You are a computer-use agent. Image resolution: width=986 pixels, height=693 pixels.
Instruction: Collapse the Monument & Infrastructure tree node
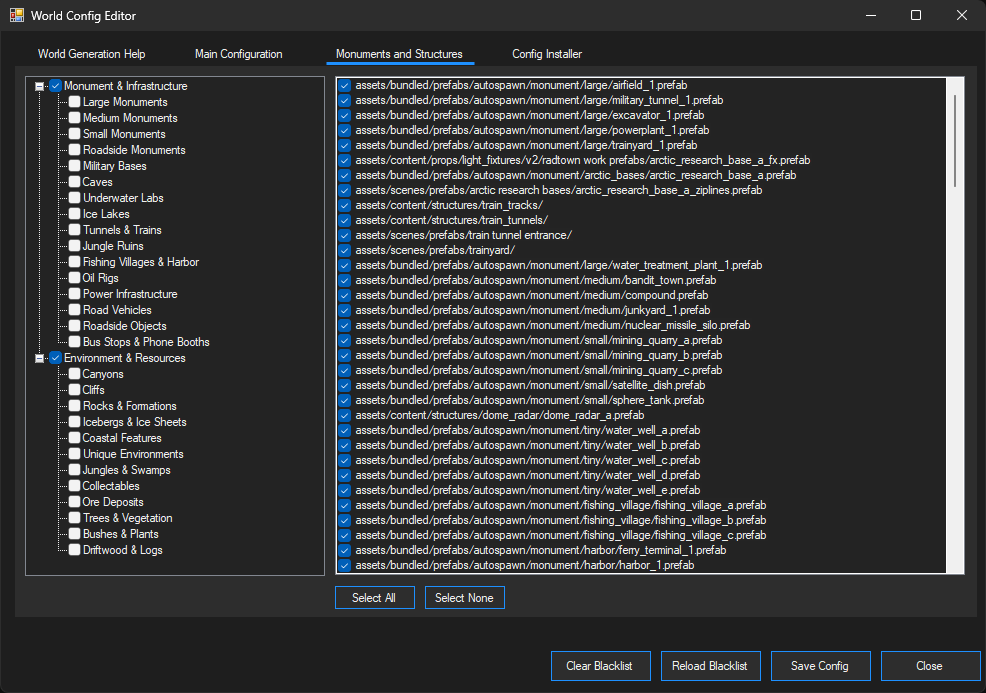(x=38, y=85)
